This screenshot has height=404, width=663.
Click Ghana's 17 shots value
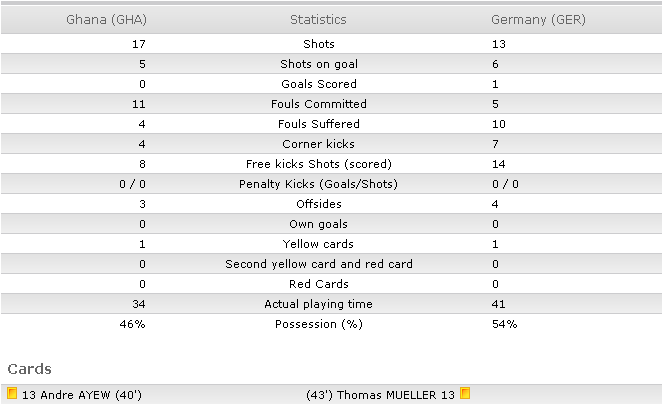(x=139, y=44)
